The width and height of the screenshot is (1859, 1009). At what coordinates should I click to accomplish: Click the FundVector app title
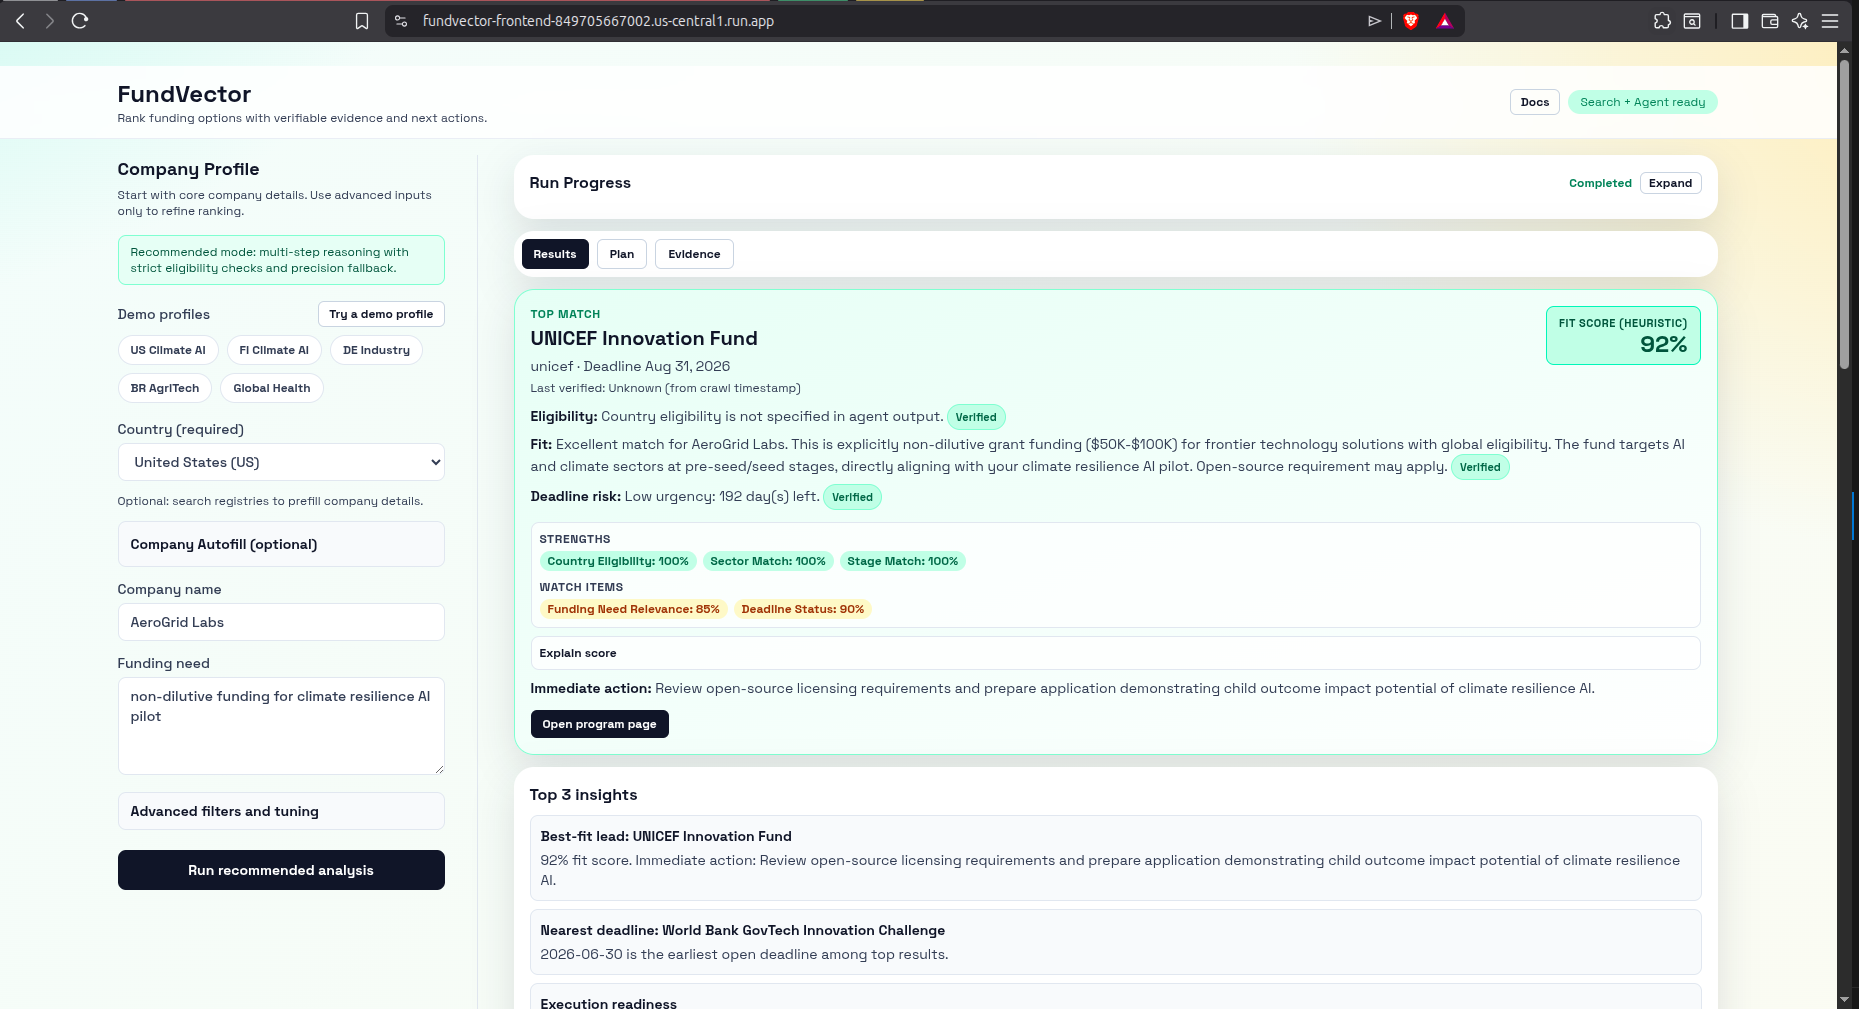point(184,94)
